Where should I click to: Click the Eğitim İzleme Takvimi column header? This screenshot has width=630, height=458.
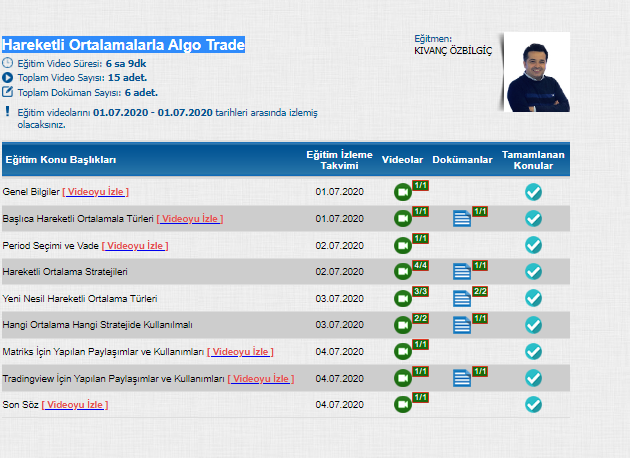340,160
